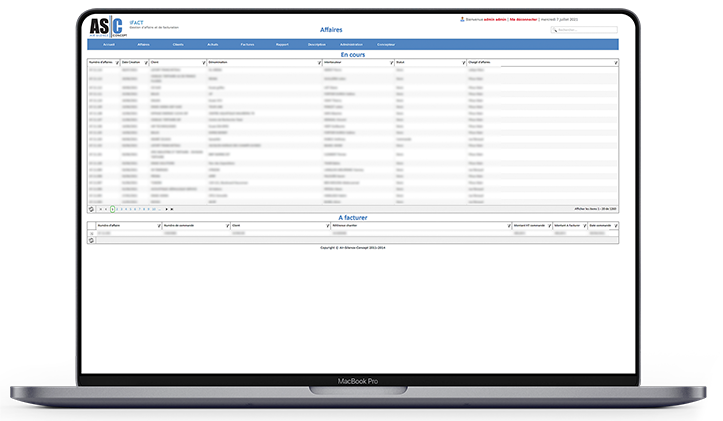Open the Accueil menu item
The image size is (723, 421).
pyautogui.click(x=109, y=45)
